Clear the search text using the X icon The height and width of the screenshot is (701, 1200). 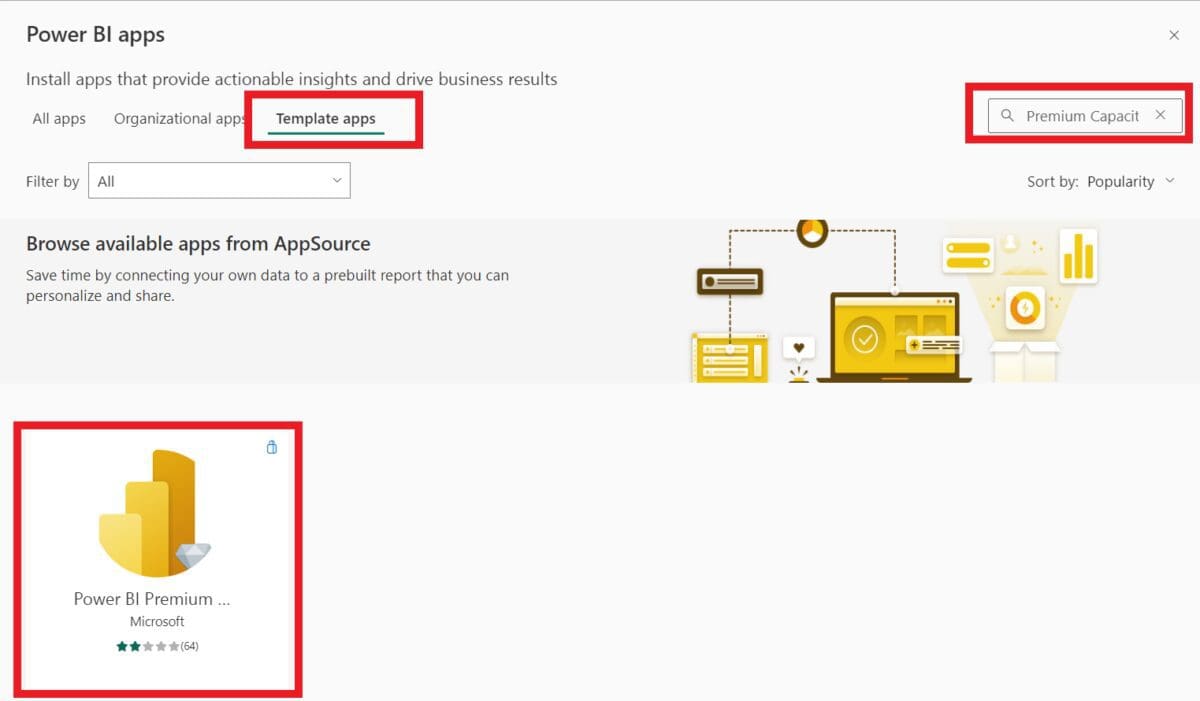point(1160,115)
